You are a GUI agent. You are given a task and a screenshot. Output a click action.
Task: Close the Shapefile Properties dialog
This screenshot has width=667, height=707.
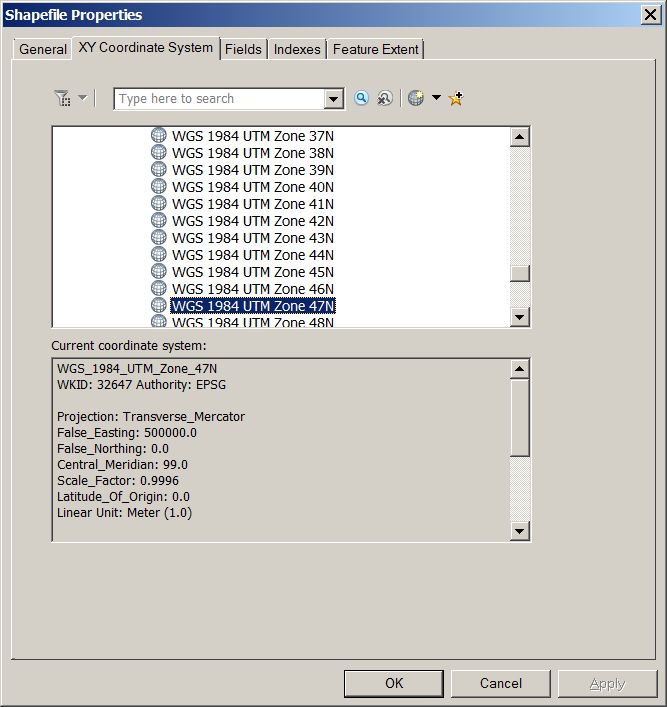650,15
